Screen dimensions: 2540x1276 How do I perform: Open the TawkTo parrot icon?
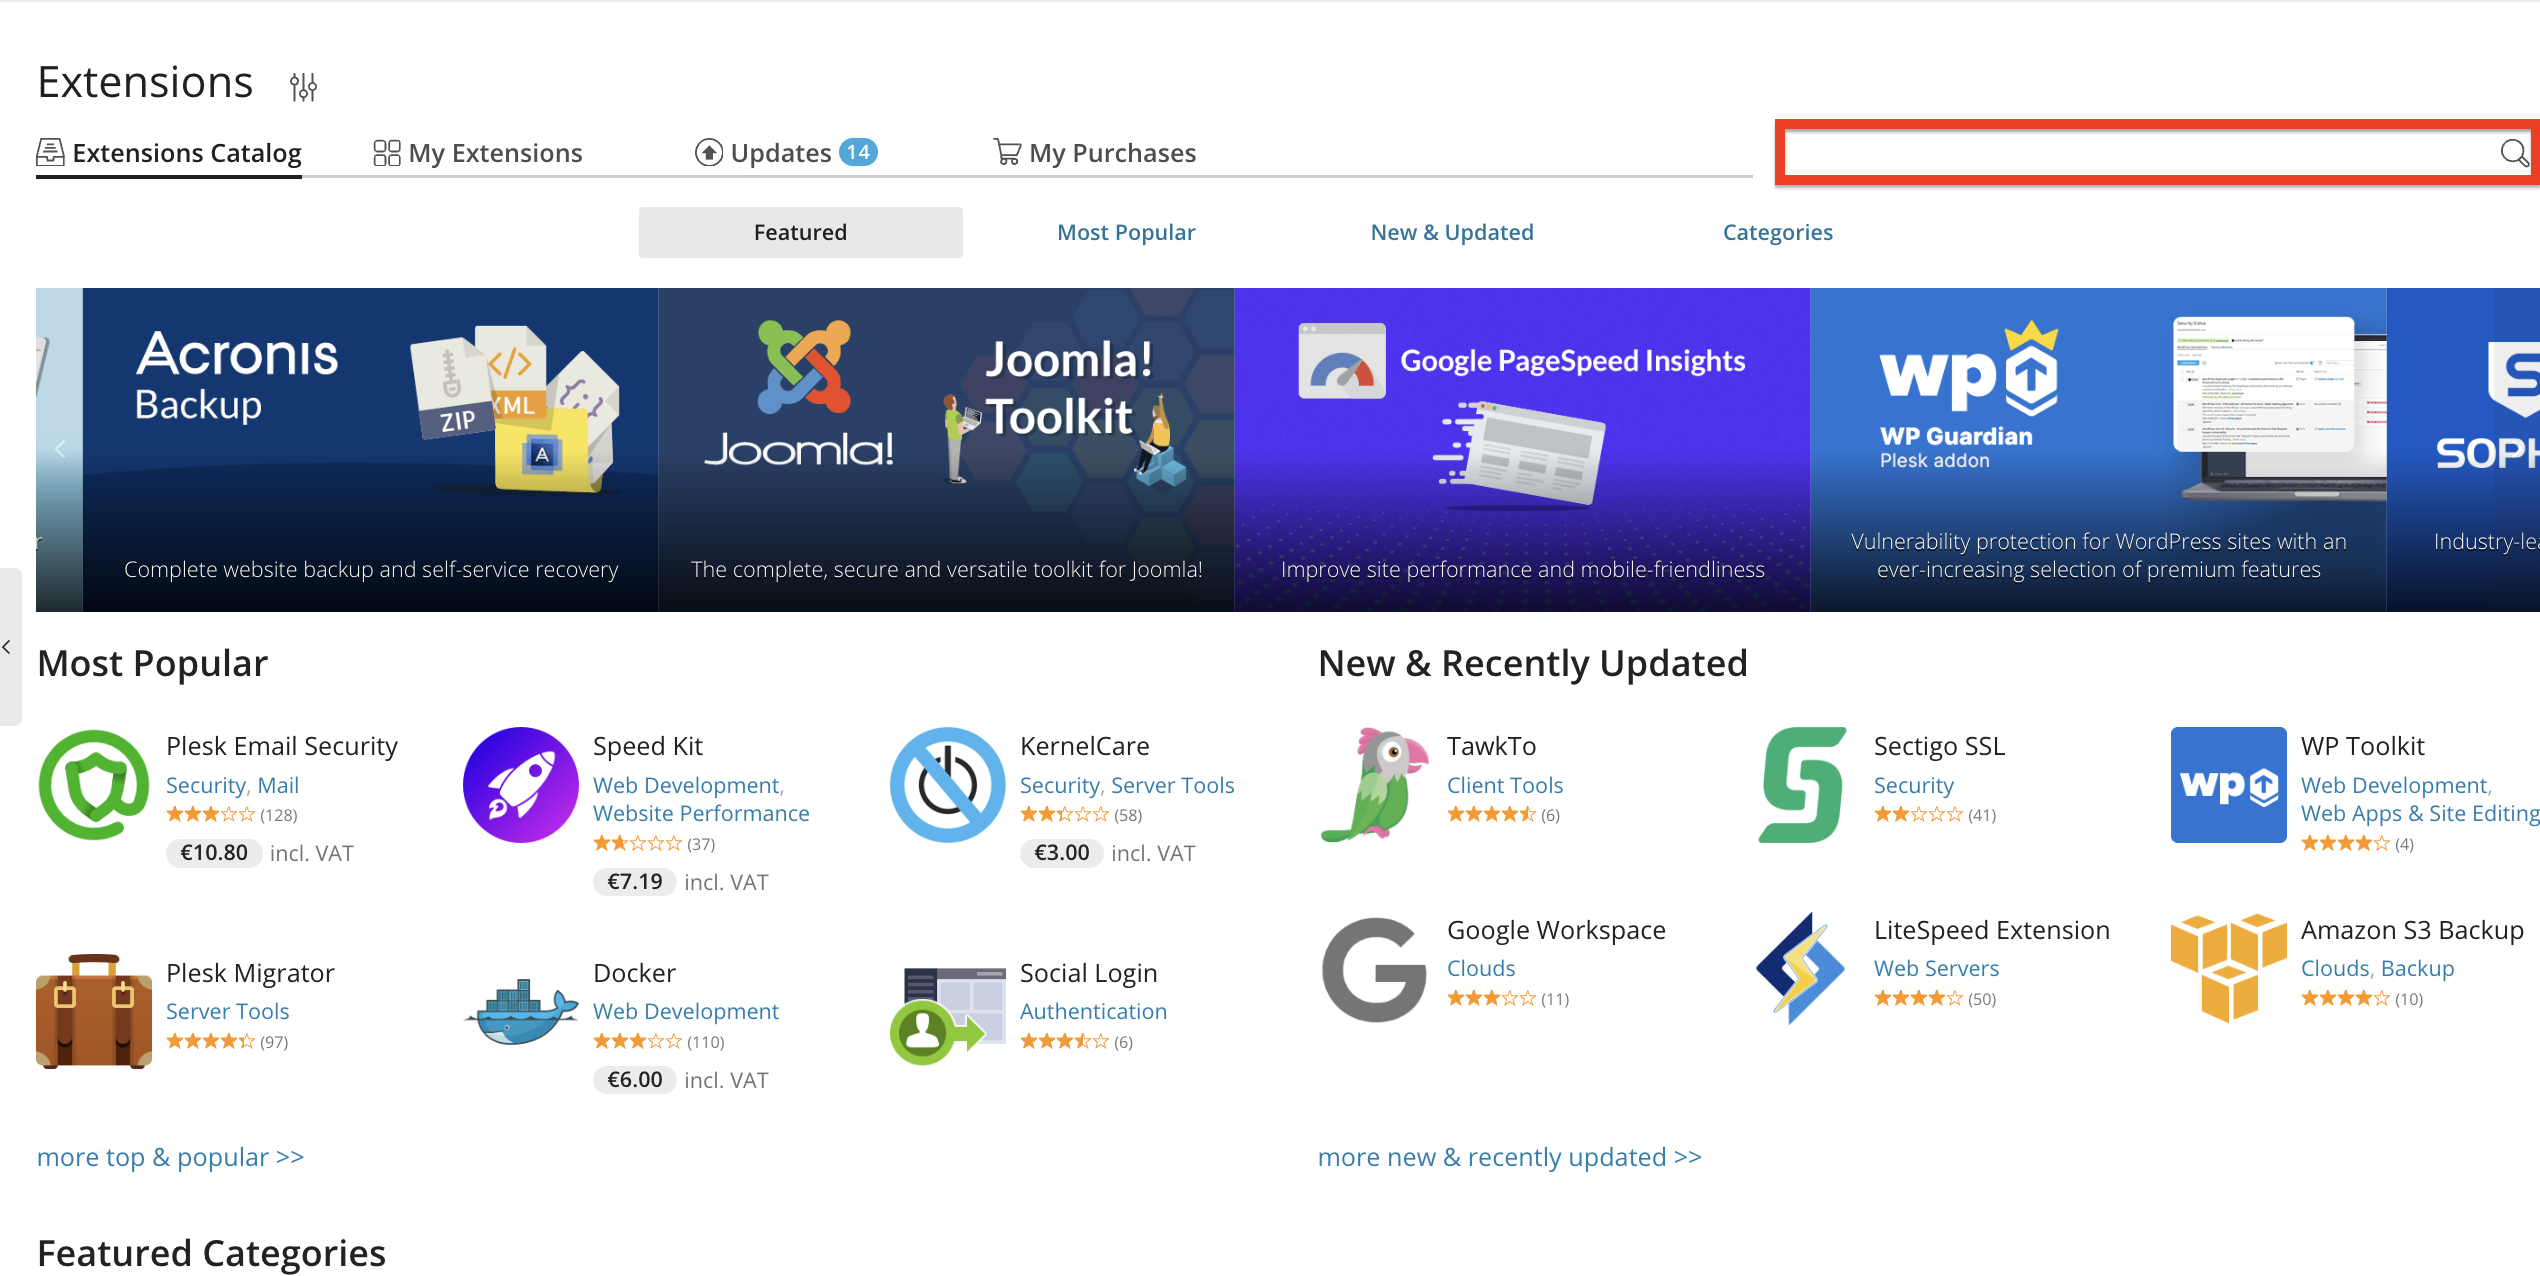(1375, 785)
